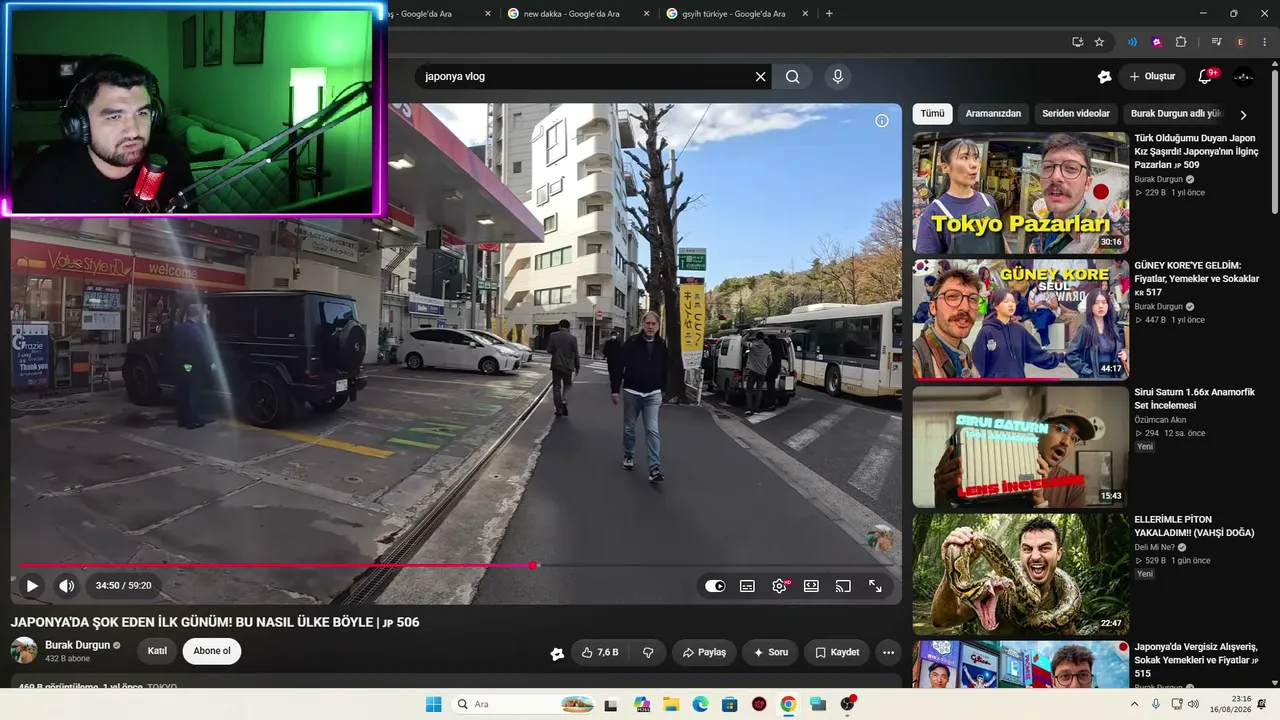This screenshot has height=720, width=1280.
Task: Select the Tümü filter chip
Action: point(932,114)
